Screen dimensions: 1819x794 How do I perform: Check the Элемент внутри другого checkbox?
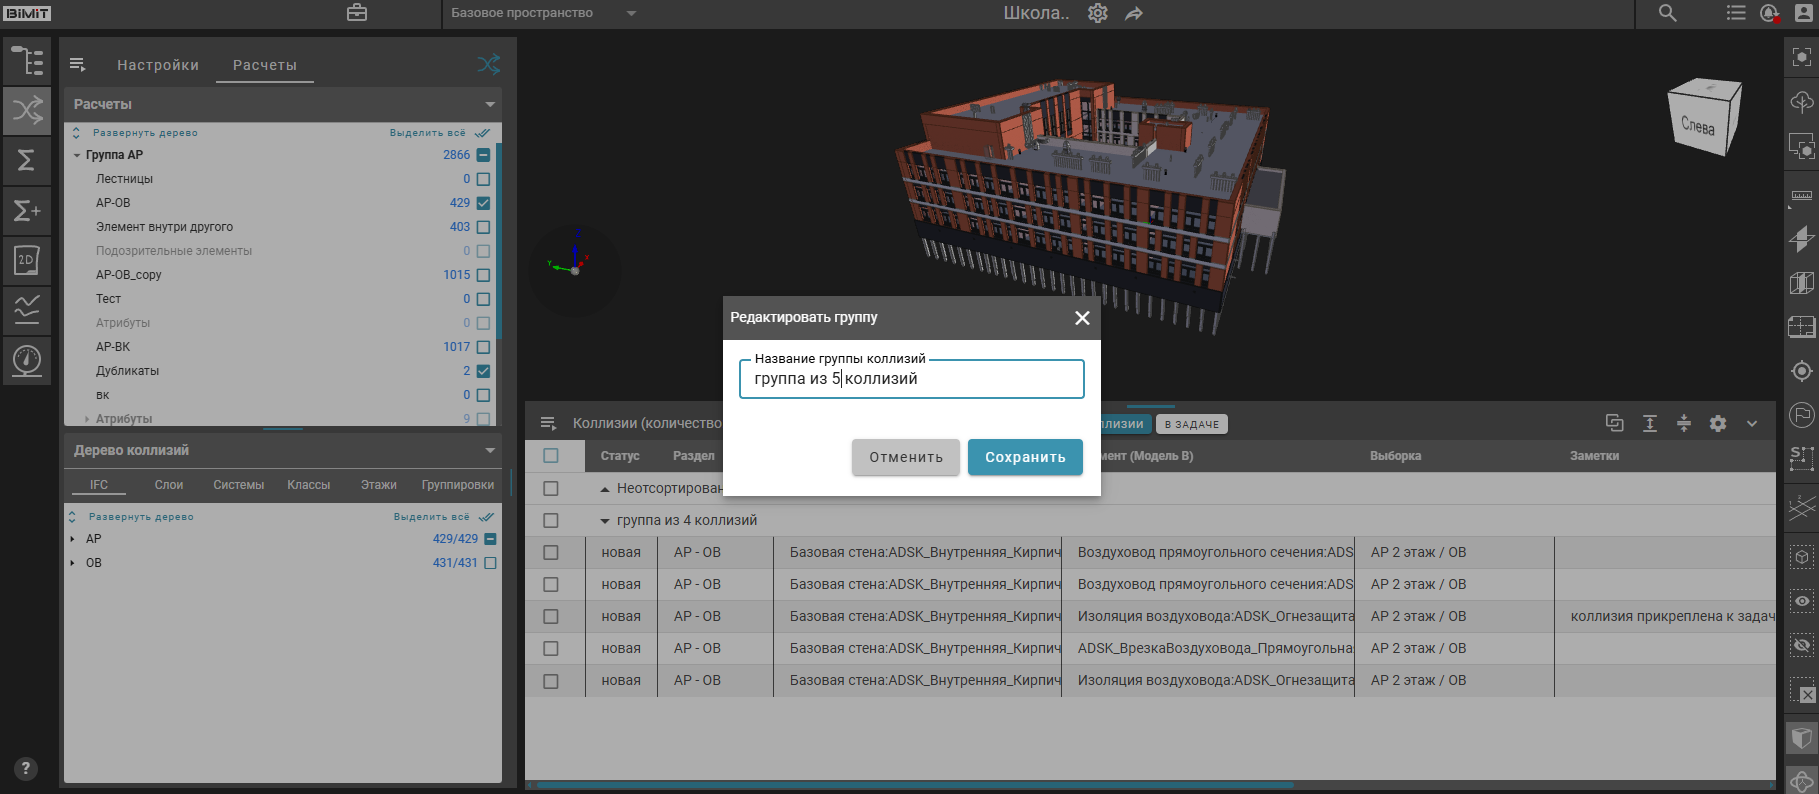point(484,227)
